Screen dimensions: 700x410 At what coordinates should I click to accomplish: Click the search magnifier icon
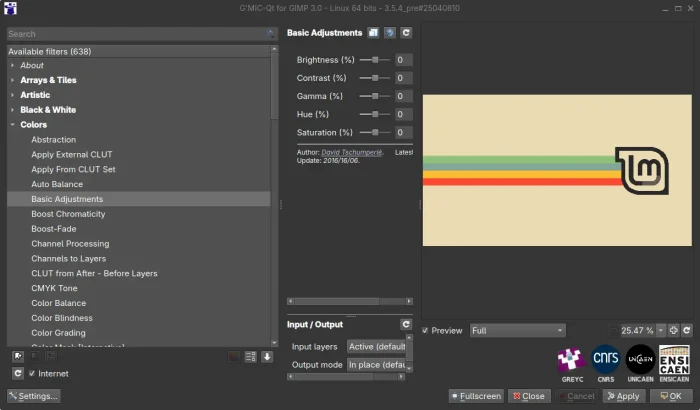[x=271, y=34]
